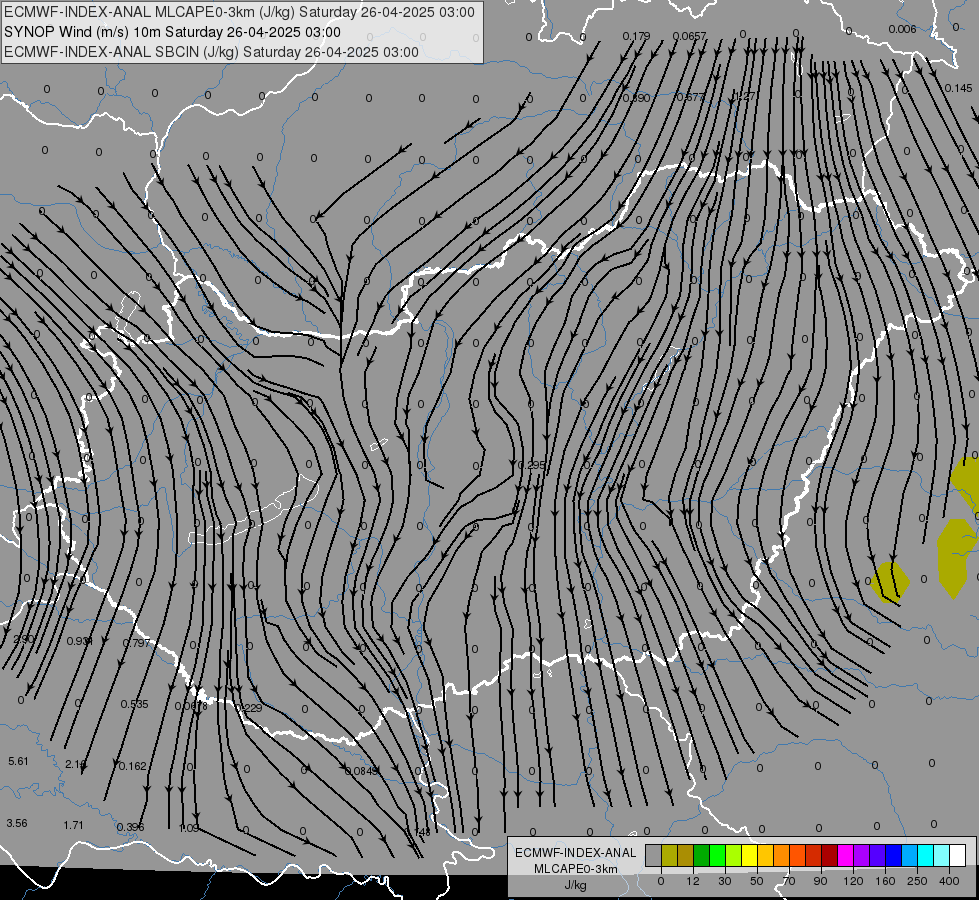This screenshot has height=900, width=979.
Task: Click legend scale value 12
Action: click(692, 881)
